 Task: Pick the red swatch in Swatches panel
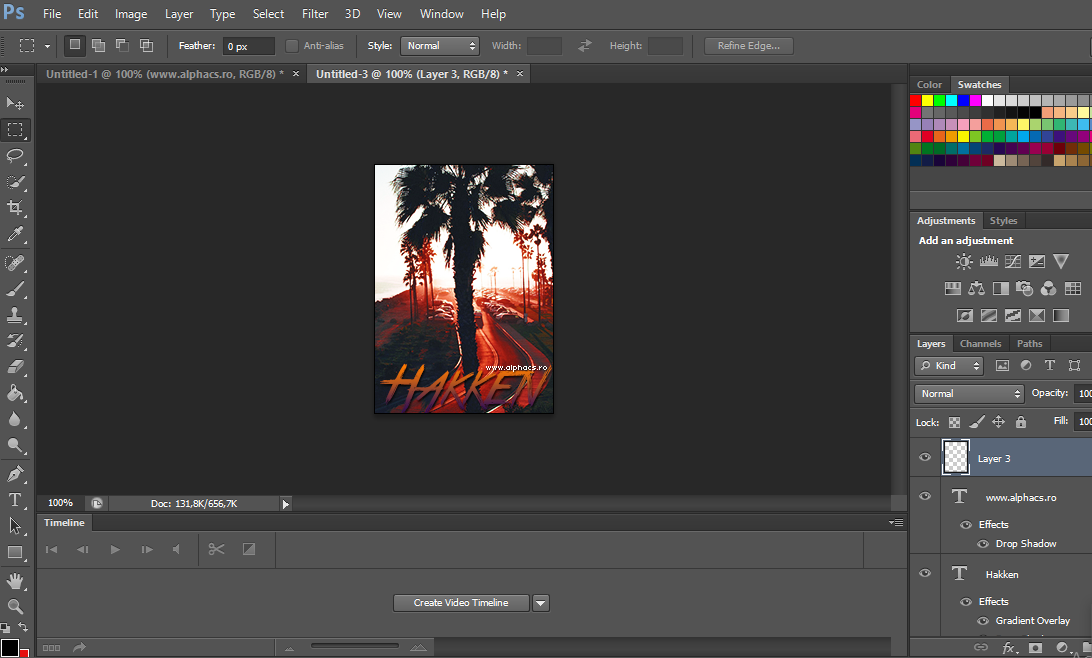click(x=915, y=100)
